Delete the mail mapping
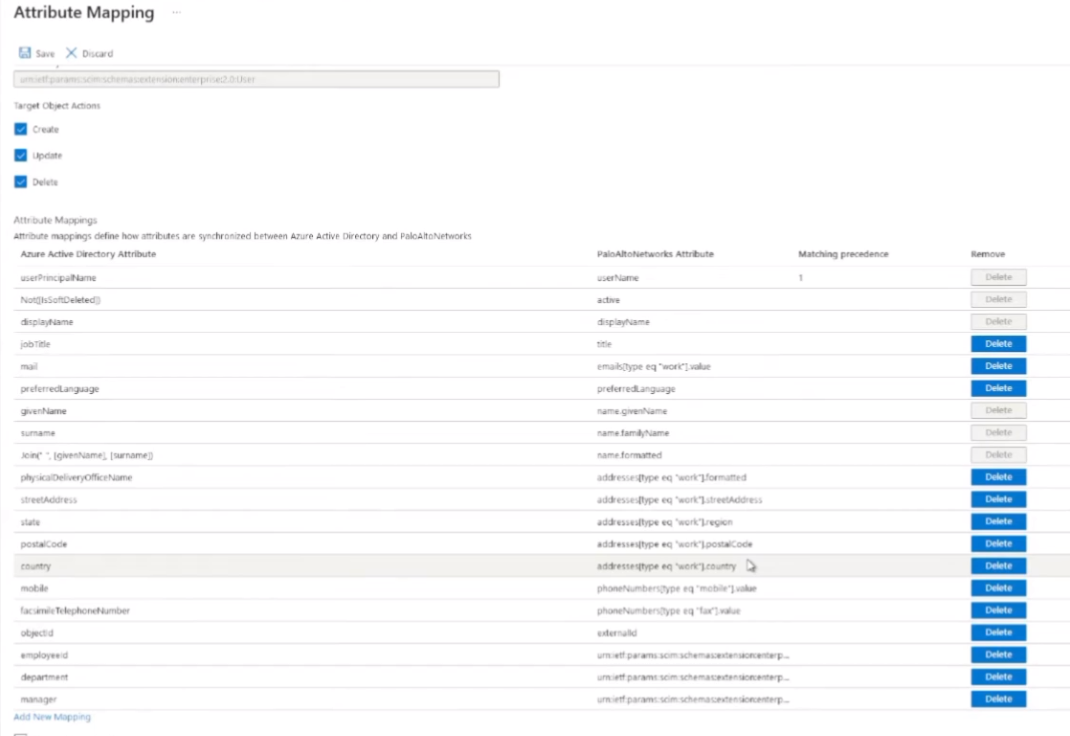Viewport: 1070px width, 736px height. tap(998, 366)
